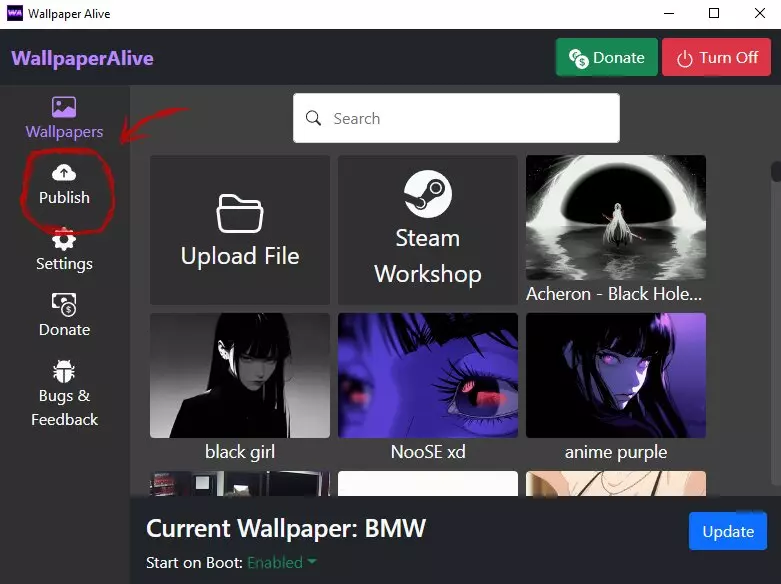Viewport: 781px width, 584px height.
Task: Close the Wallpaper Alive window
Action: pyautogui.click(x=760, y=13)
